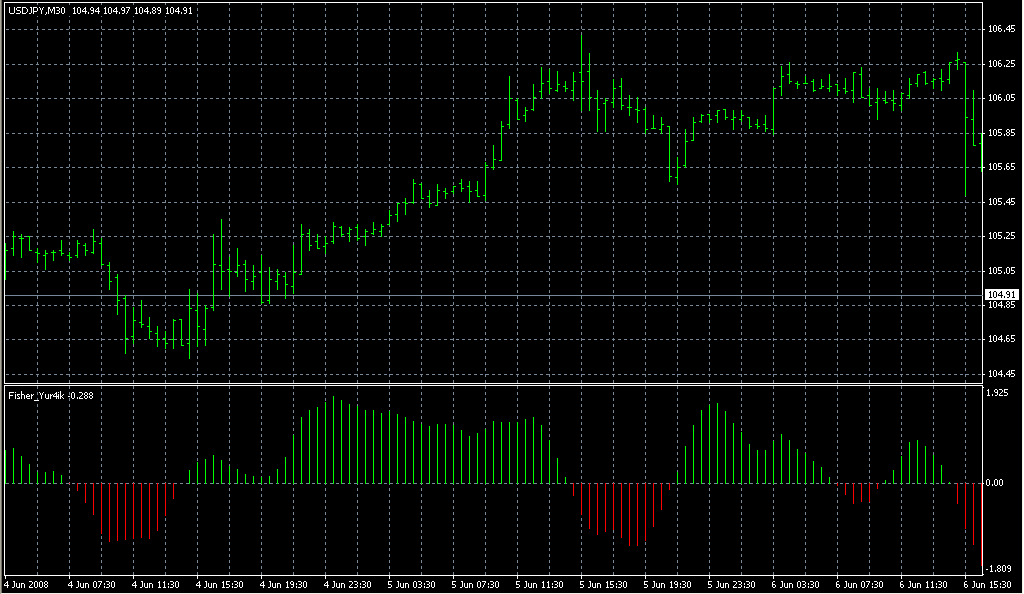Click the 104.45 price scale label
This screenshot has height=594, width=1024.
pyautogui.click(x=1002, y=374)
